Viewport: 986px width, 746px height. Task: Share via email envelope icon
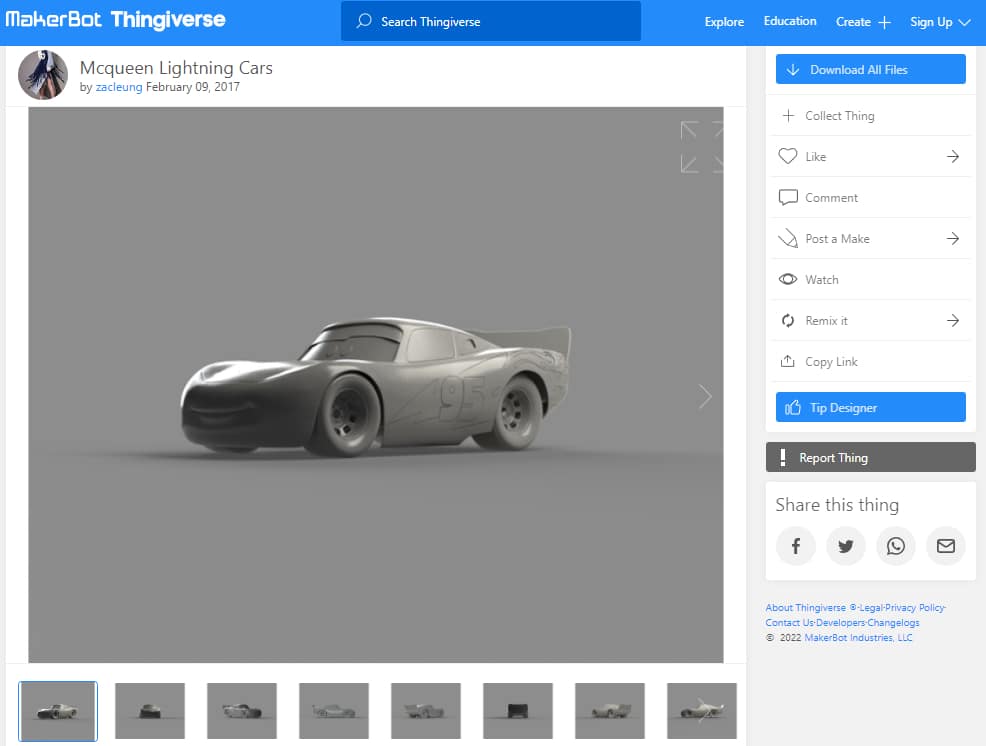tap(946, 546)
